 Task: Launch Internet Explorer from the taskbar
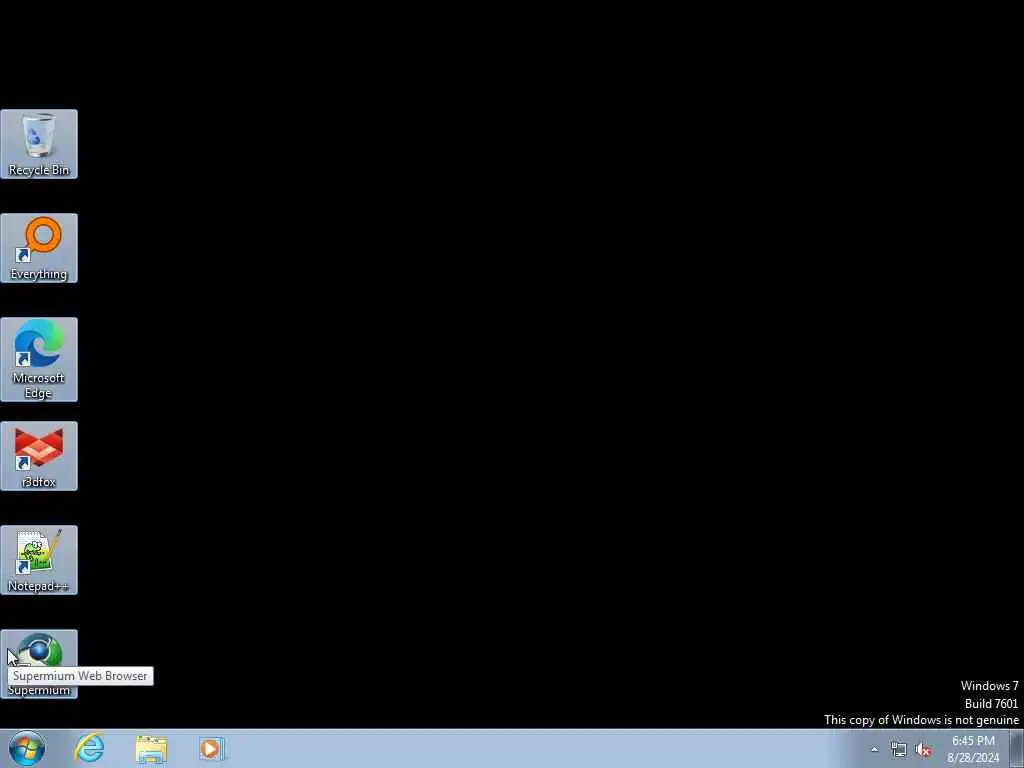(x=89, y=748)
